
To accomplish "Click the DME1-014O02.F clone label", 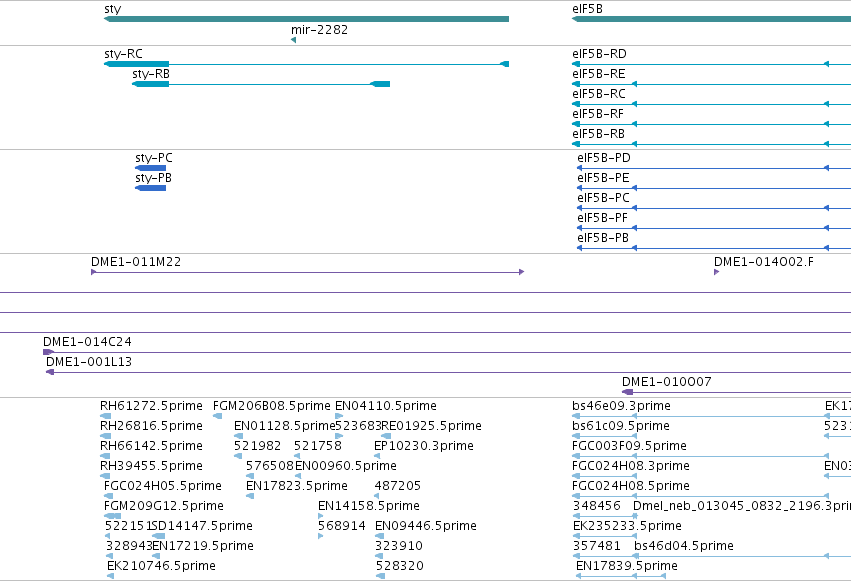I will point(764,262).
